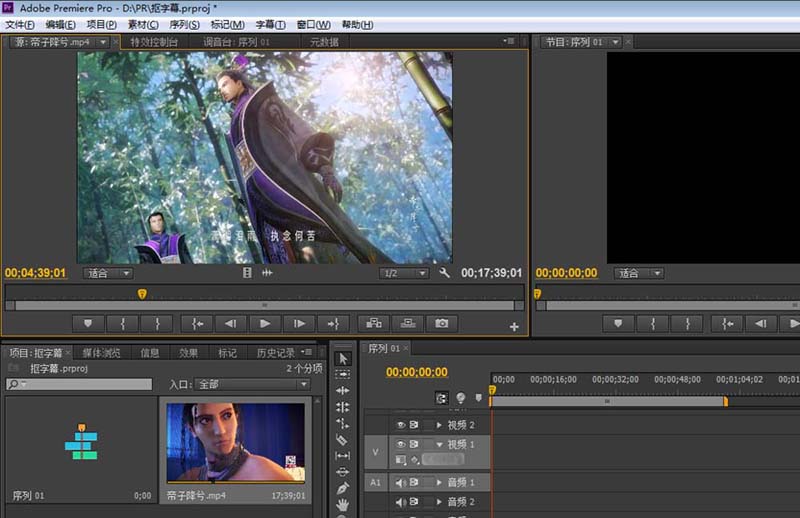800x518 pixels.
Task: Click the timeline lightbulb icon
Action: pyautogui.click(x=461, y=398)
